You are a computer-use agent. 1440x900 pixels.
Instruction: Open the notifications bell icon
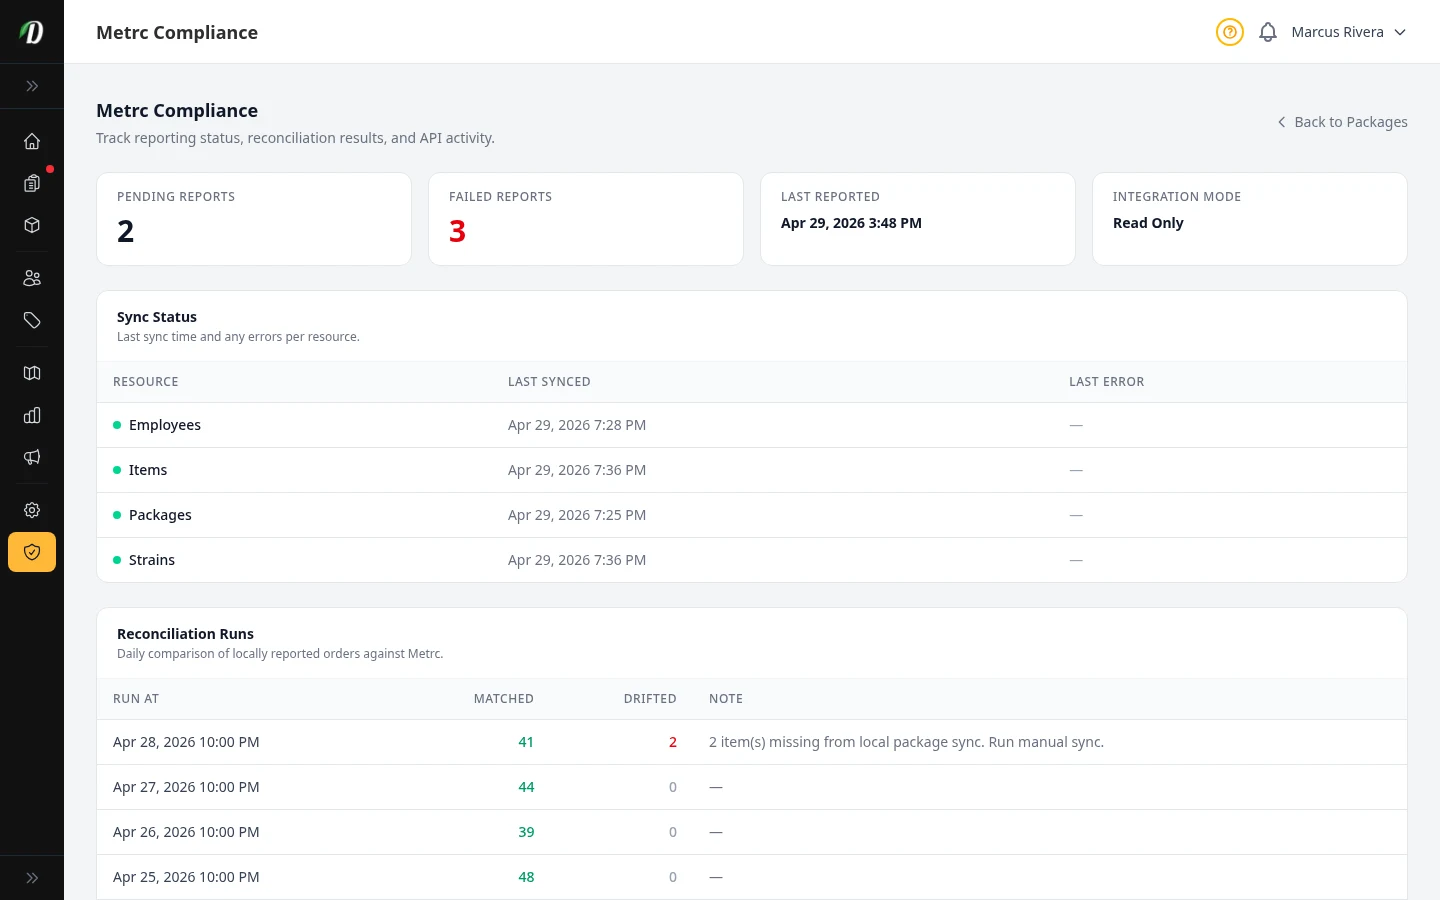coord(1267,31)
